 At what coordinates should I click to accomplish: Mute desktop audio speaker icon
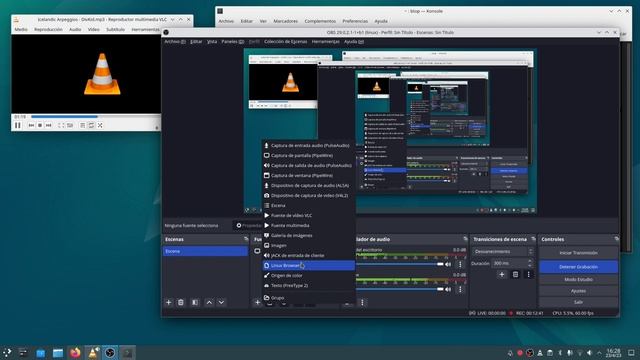448,264
